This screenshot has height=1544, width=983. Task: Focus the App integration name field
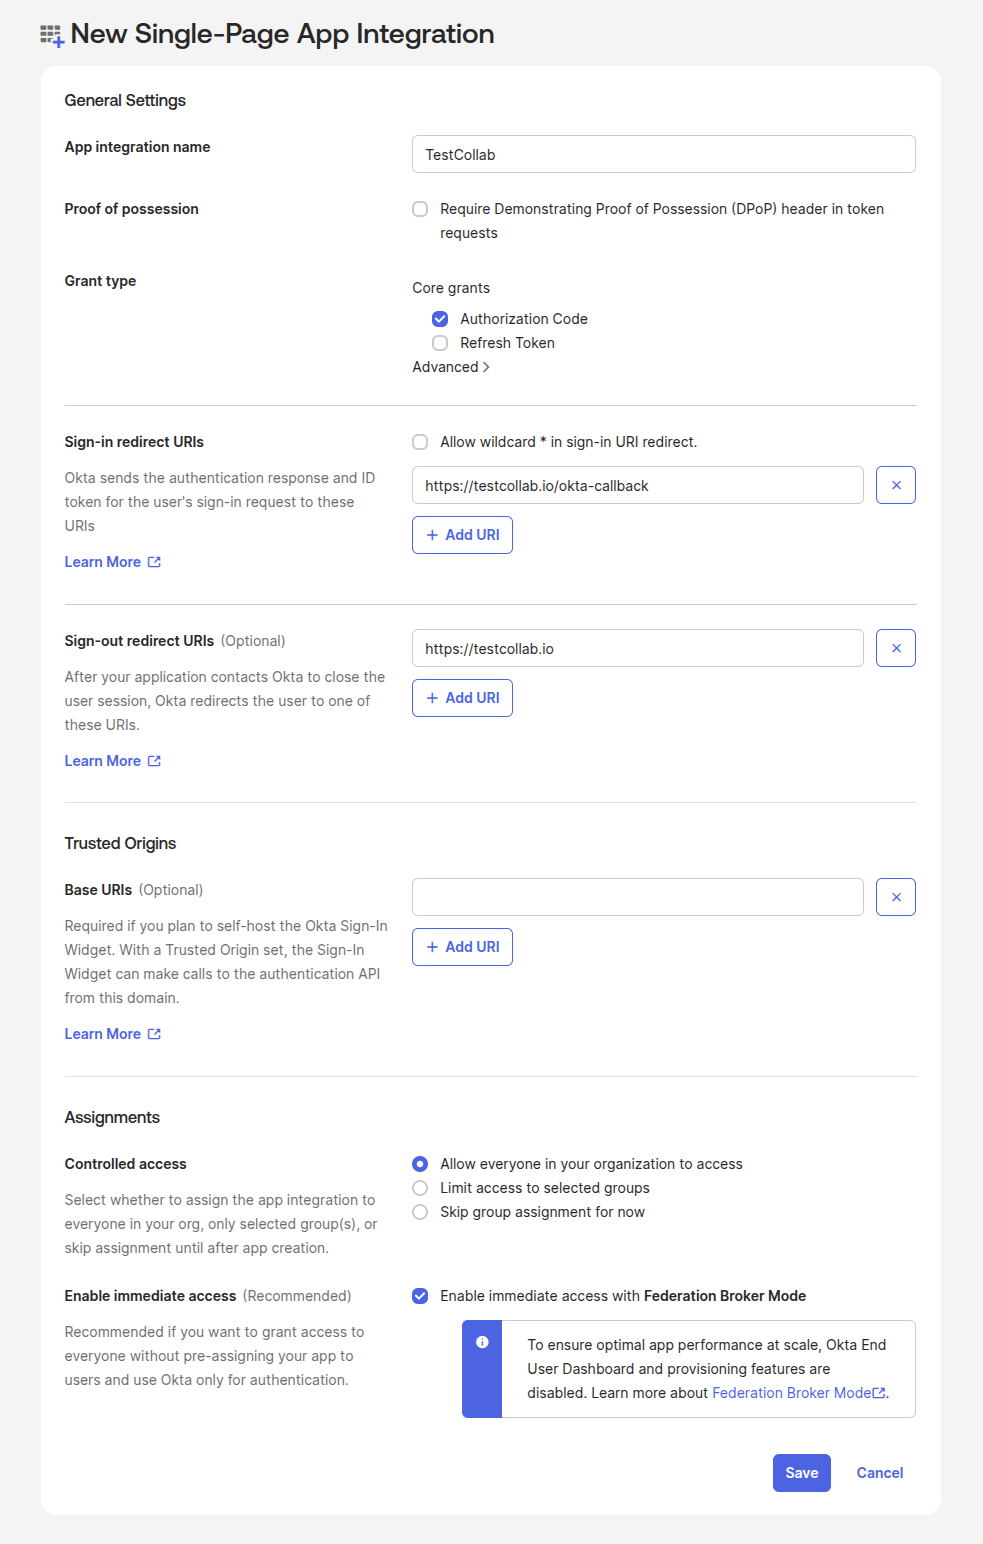pyautogui.click(x=663, y=154)
